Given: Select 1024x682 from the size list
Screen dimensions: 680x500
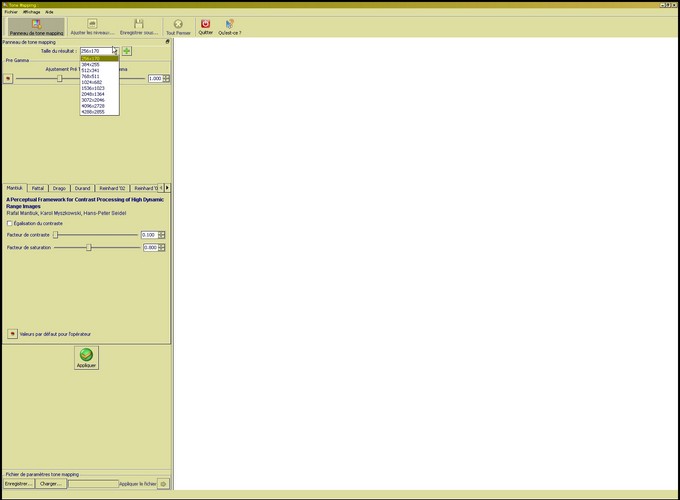Looking at the screenshot, I should tap(92, 82).
